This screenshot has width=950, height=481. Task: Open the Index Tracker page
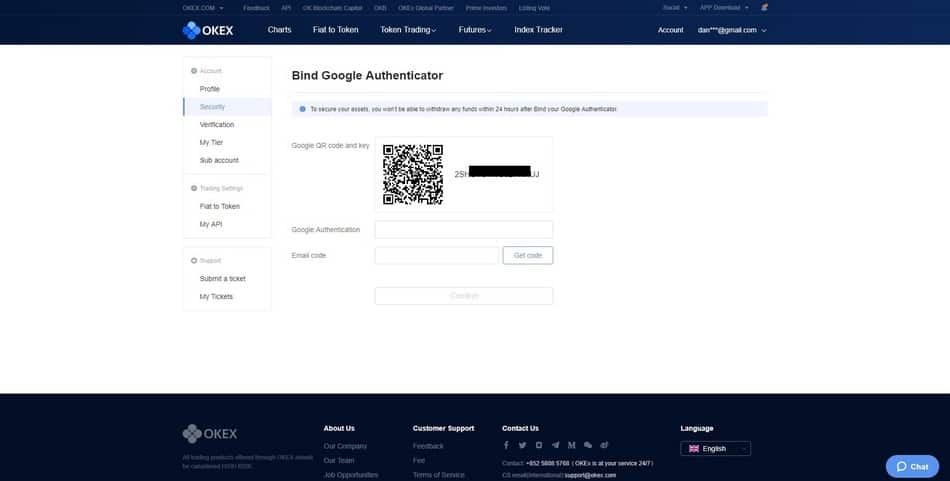pos(539,30)
